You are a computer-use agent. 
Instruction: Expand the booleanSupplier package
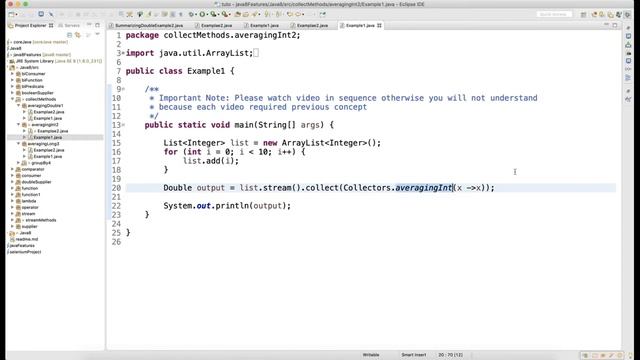12,93
